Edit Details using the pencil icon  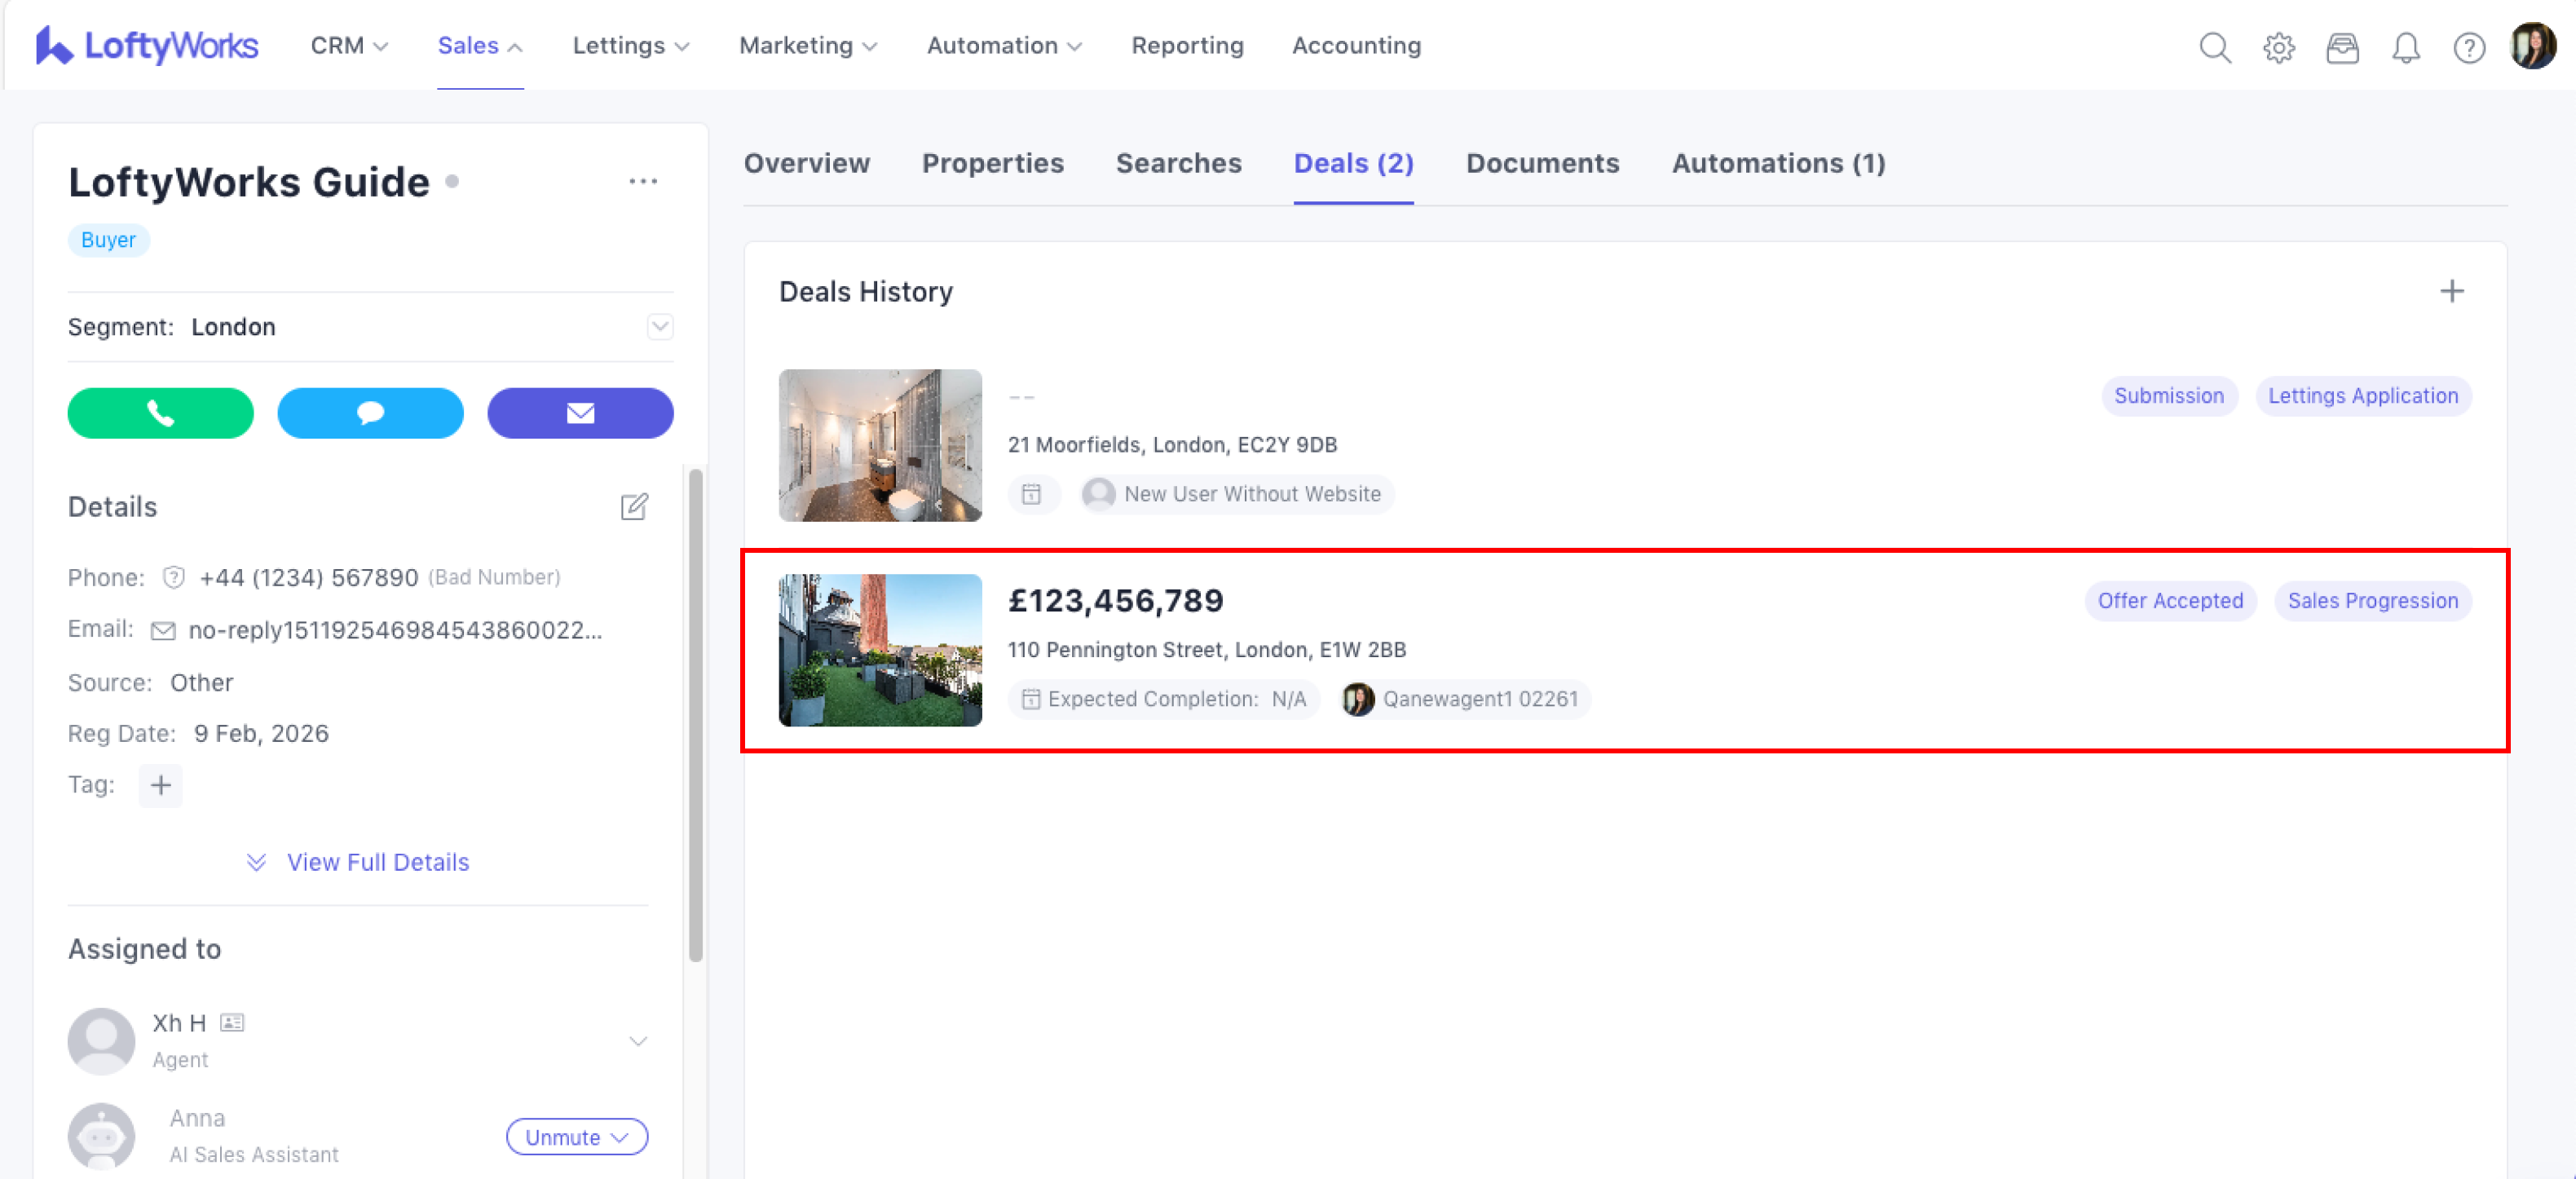[x=634, y=507]
